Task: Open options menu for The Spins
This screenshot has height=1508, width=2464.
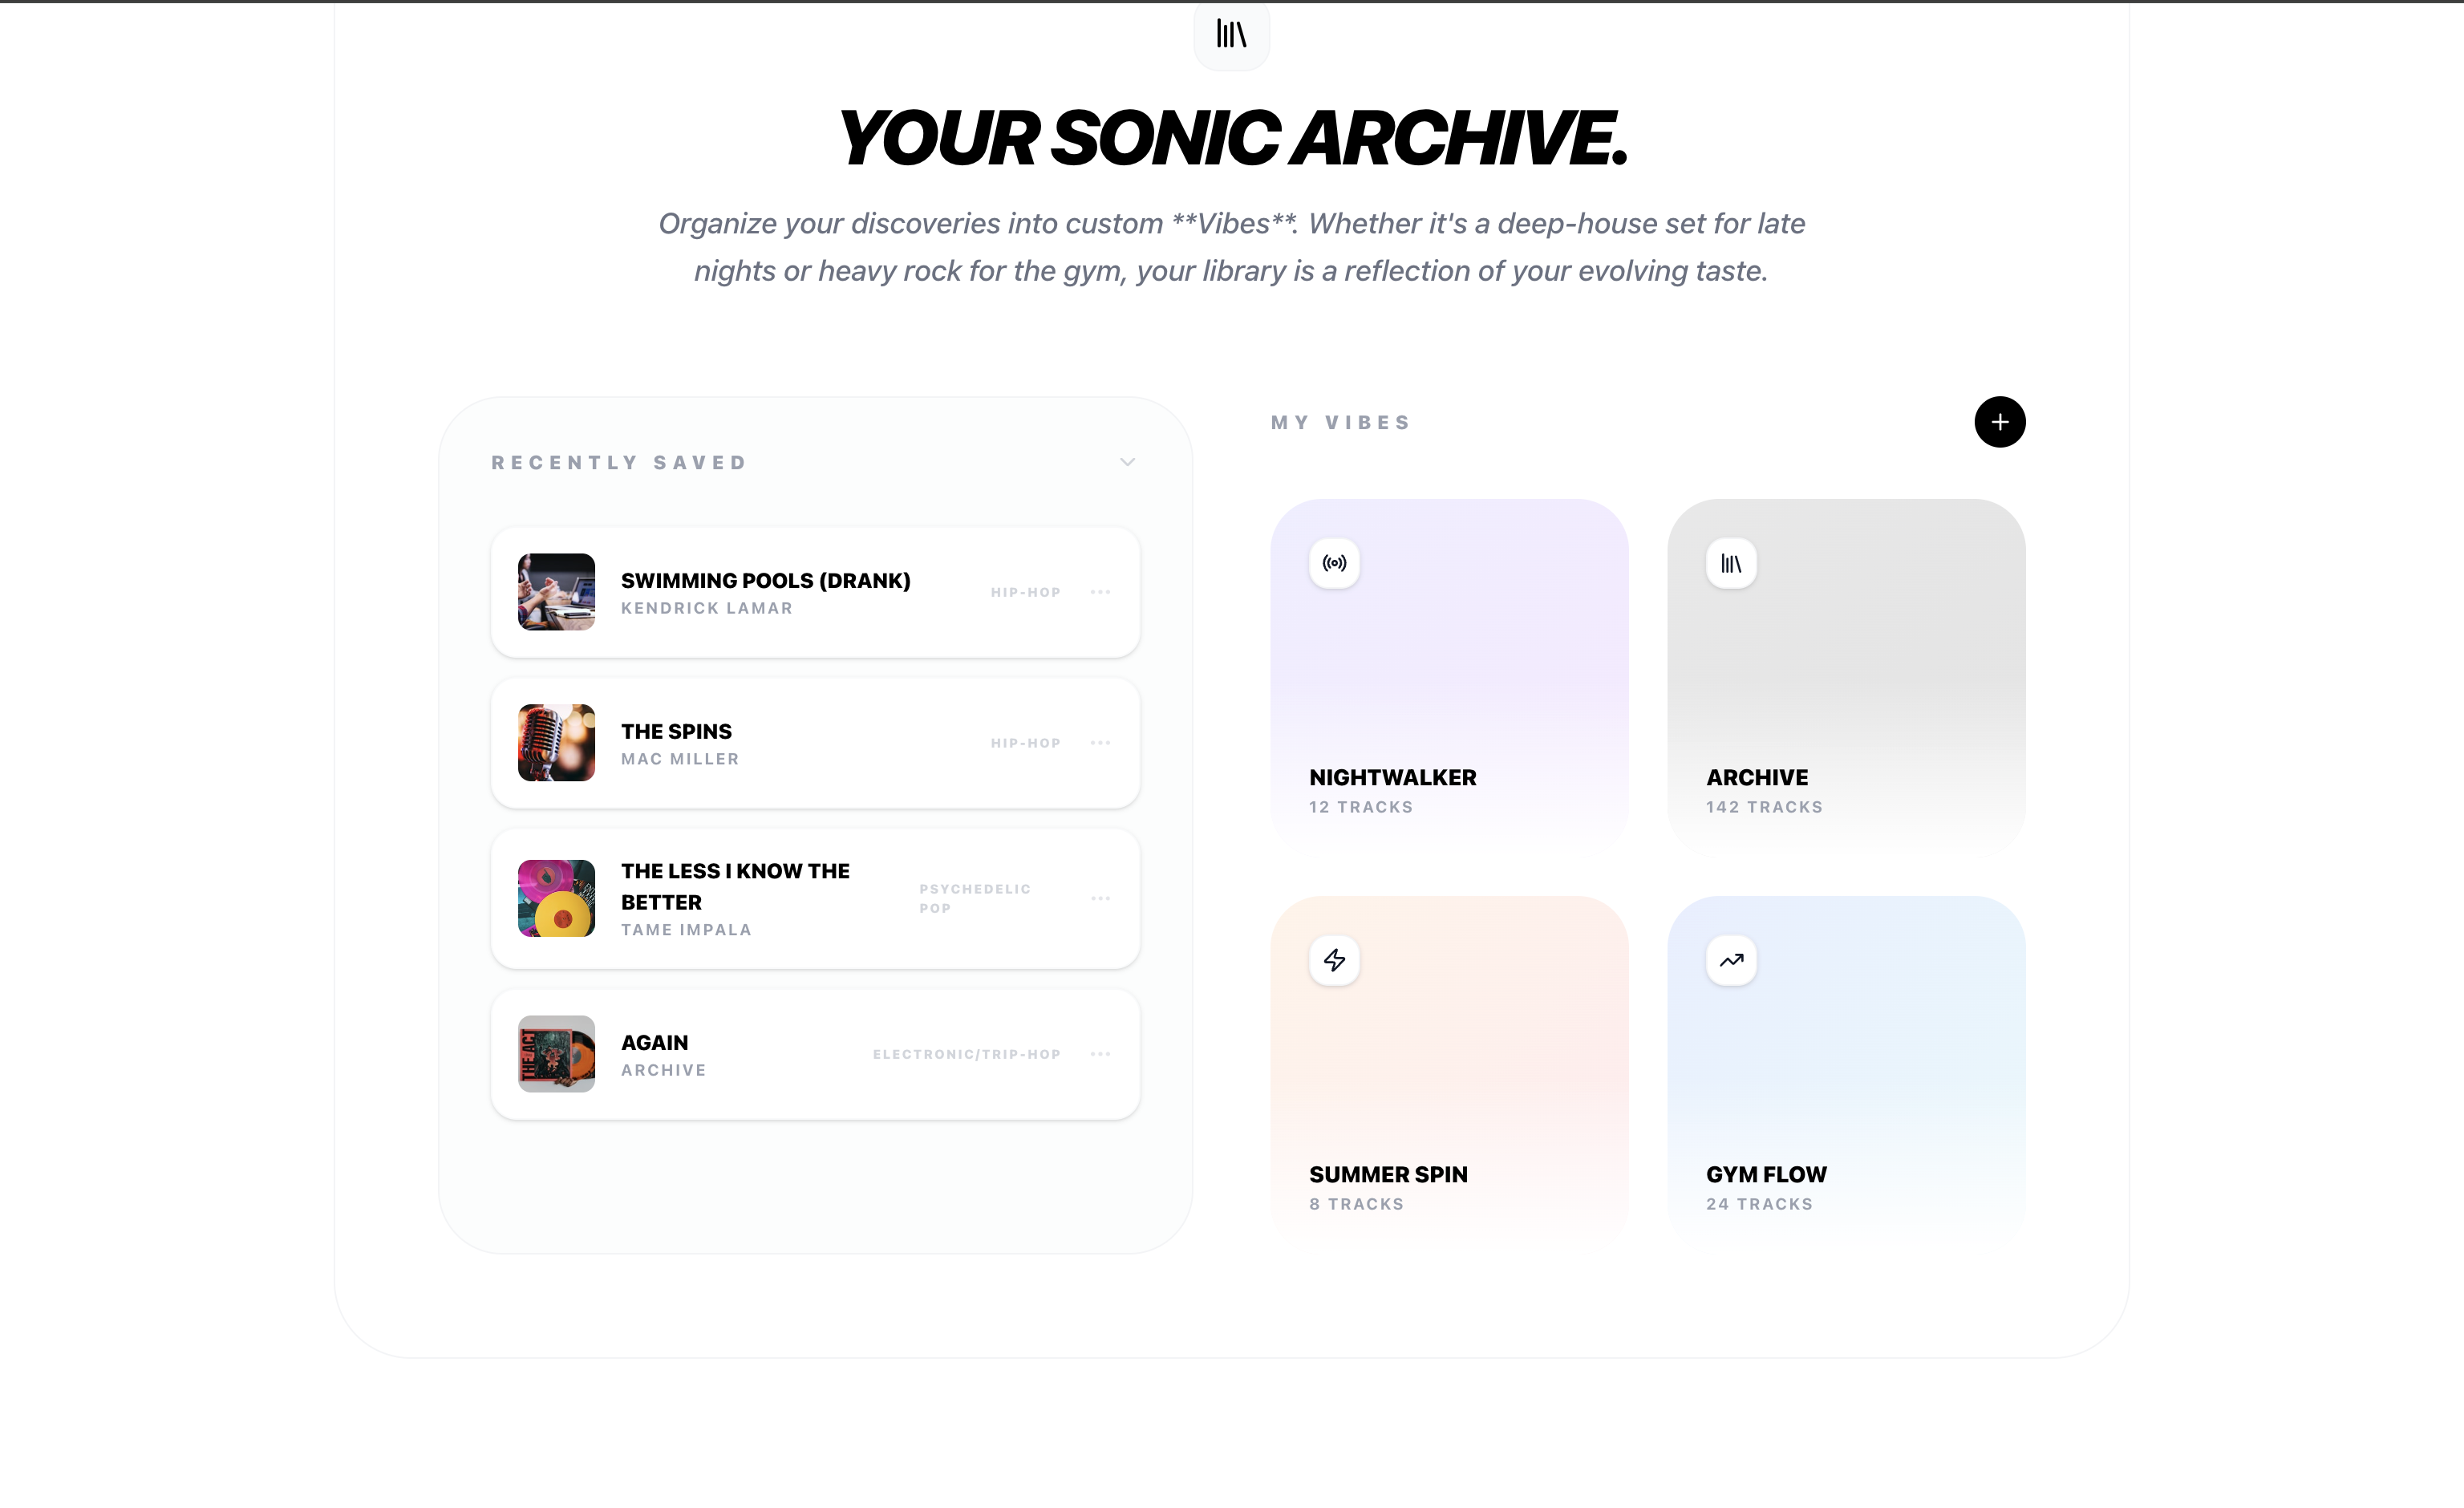Action: [1101, 743]
